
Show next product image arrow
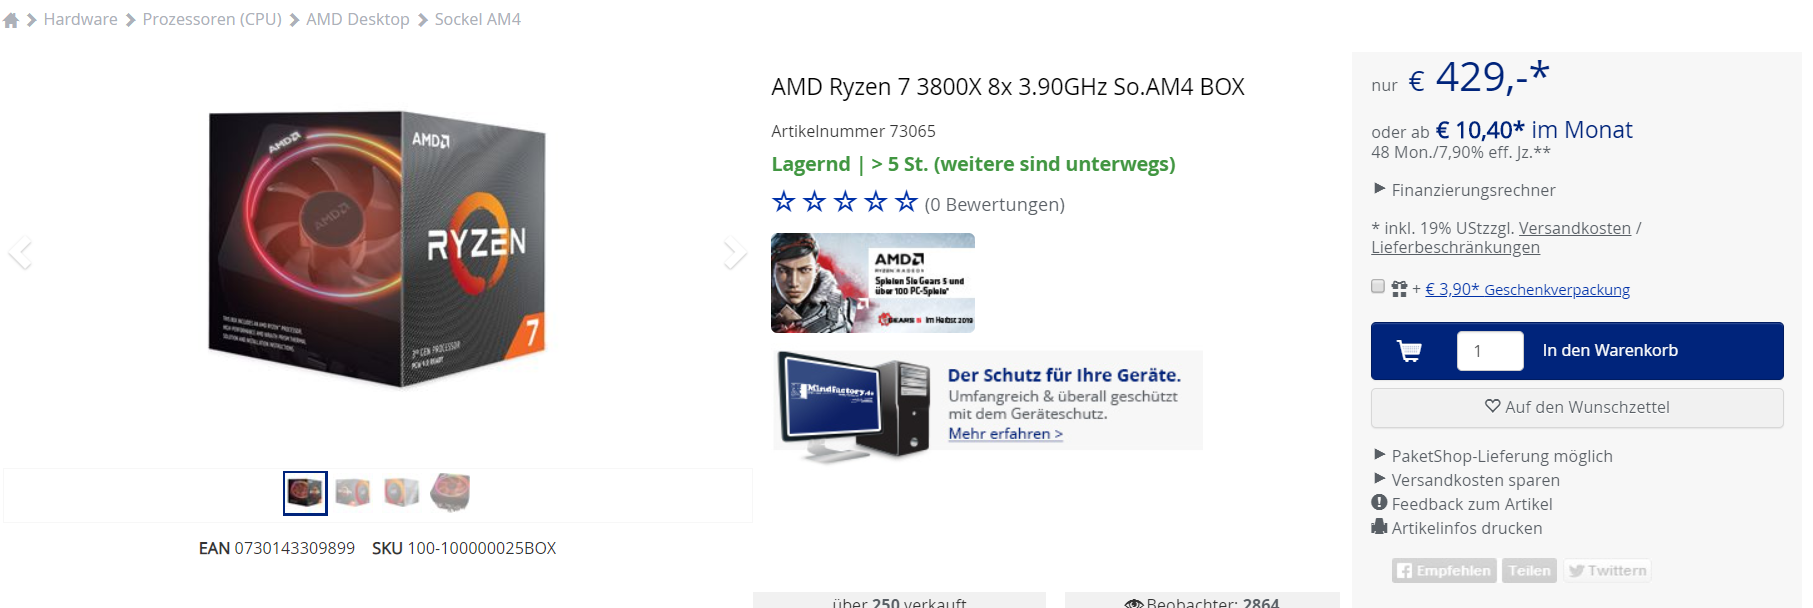point(734,251)
